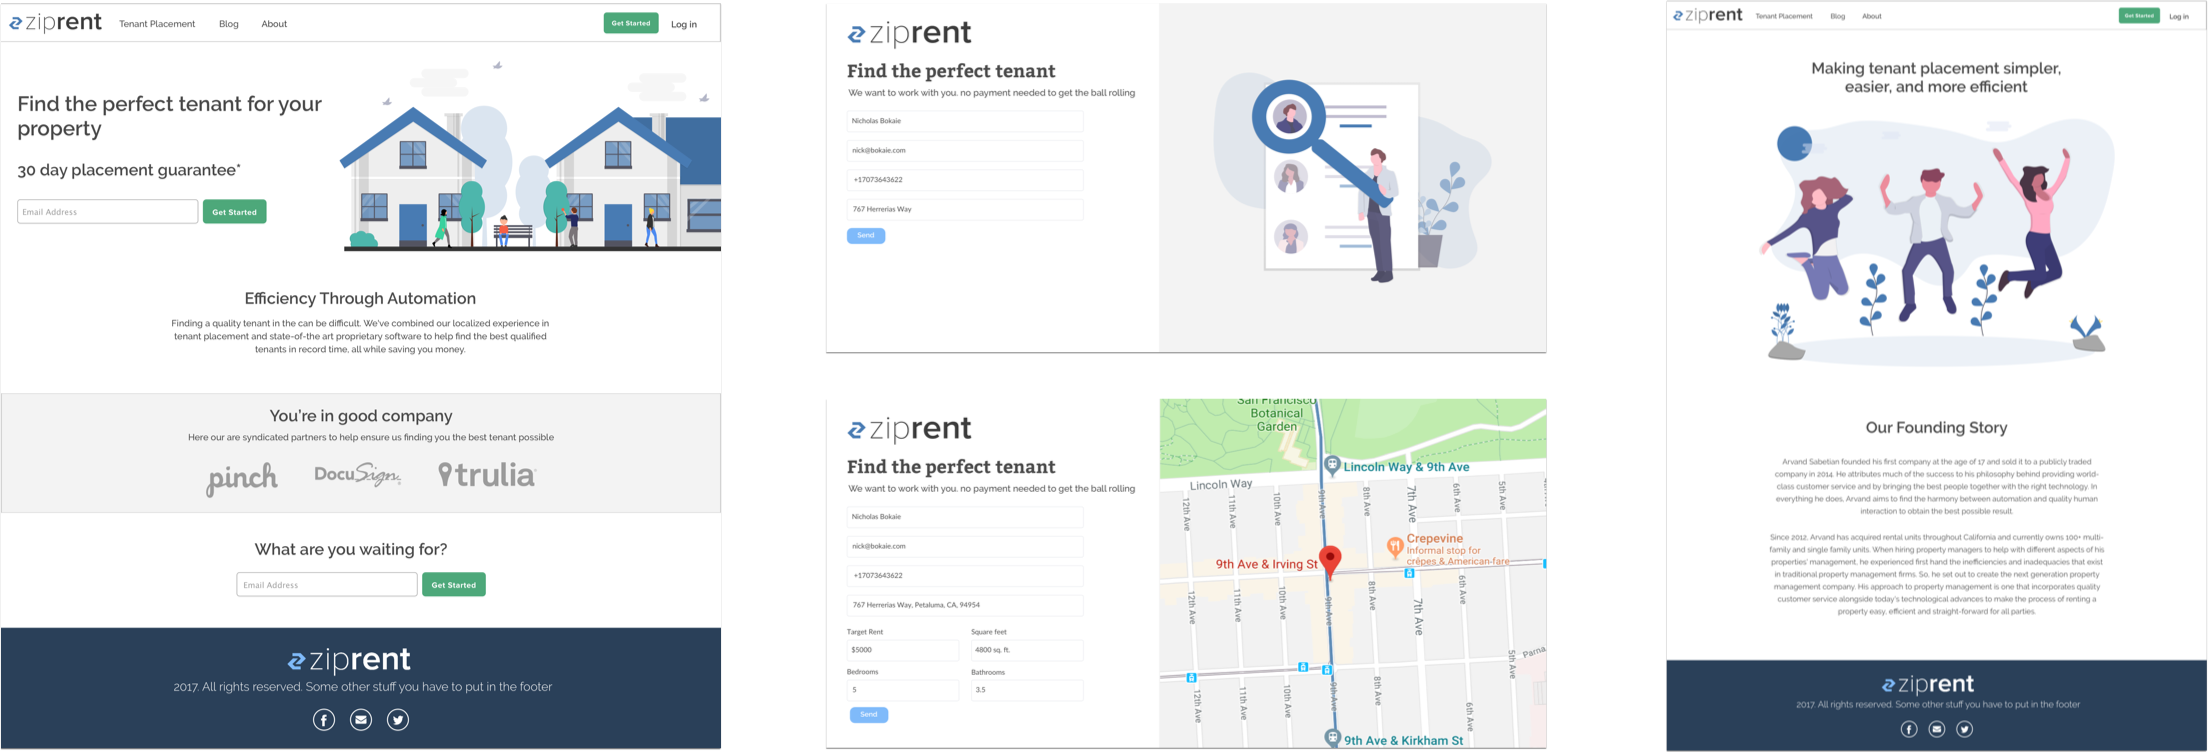
Task: Click the ziprent logo in the homepage mockup footer
Action: 349,660
